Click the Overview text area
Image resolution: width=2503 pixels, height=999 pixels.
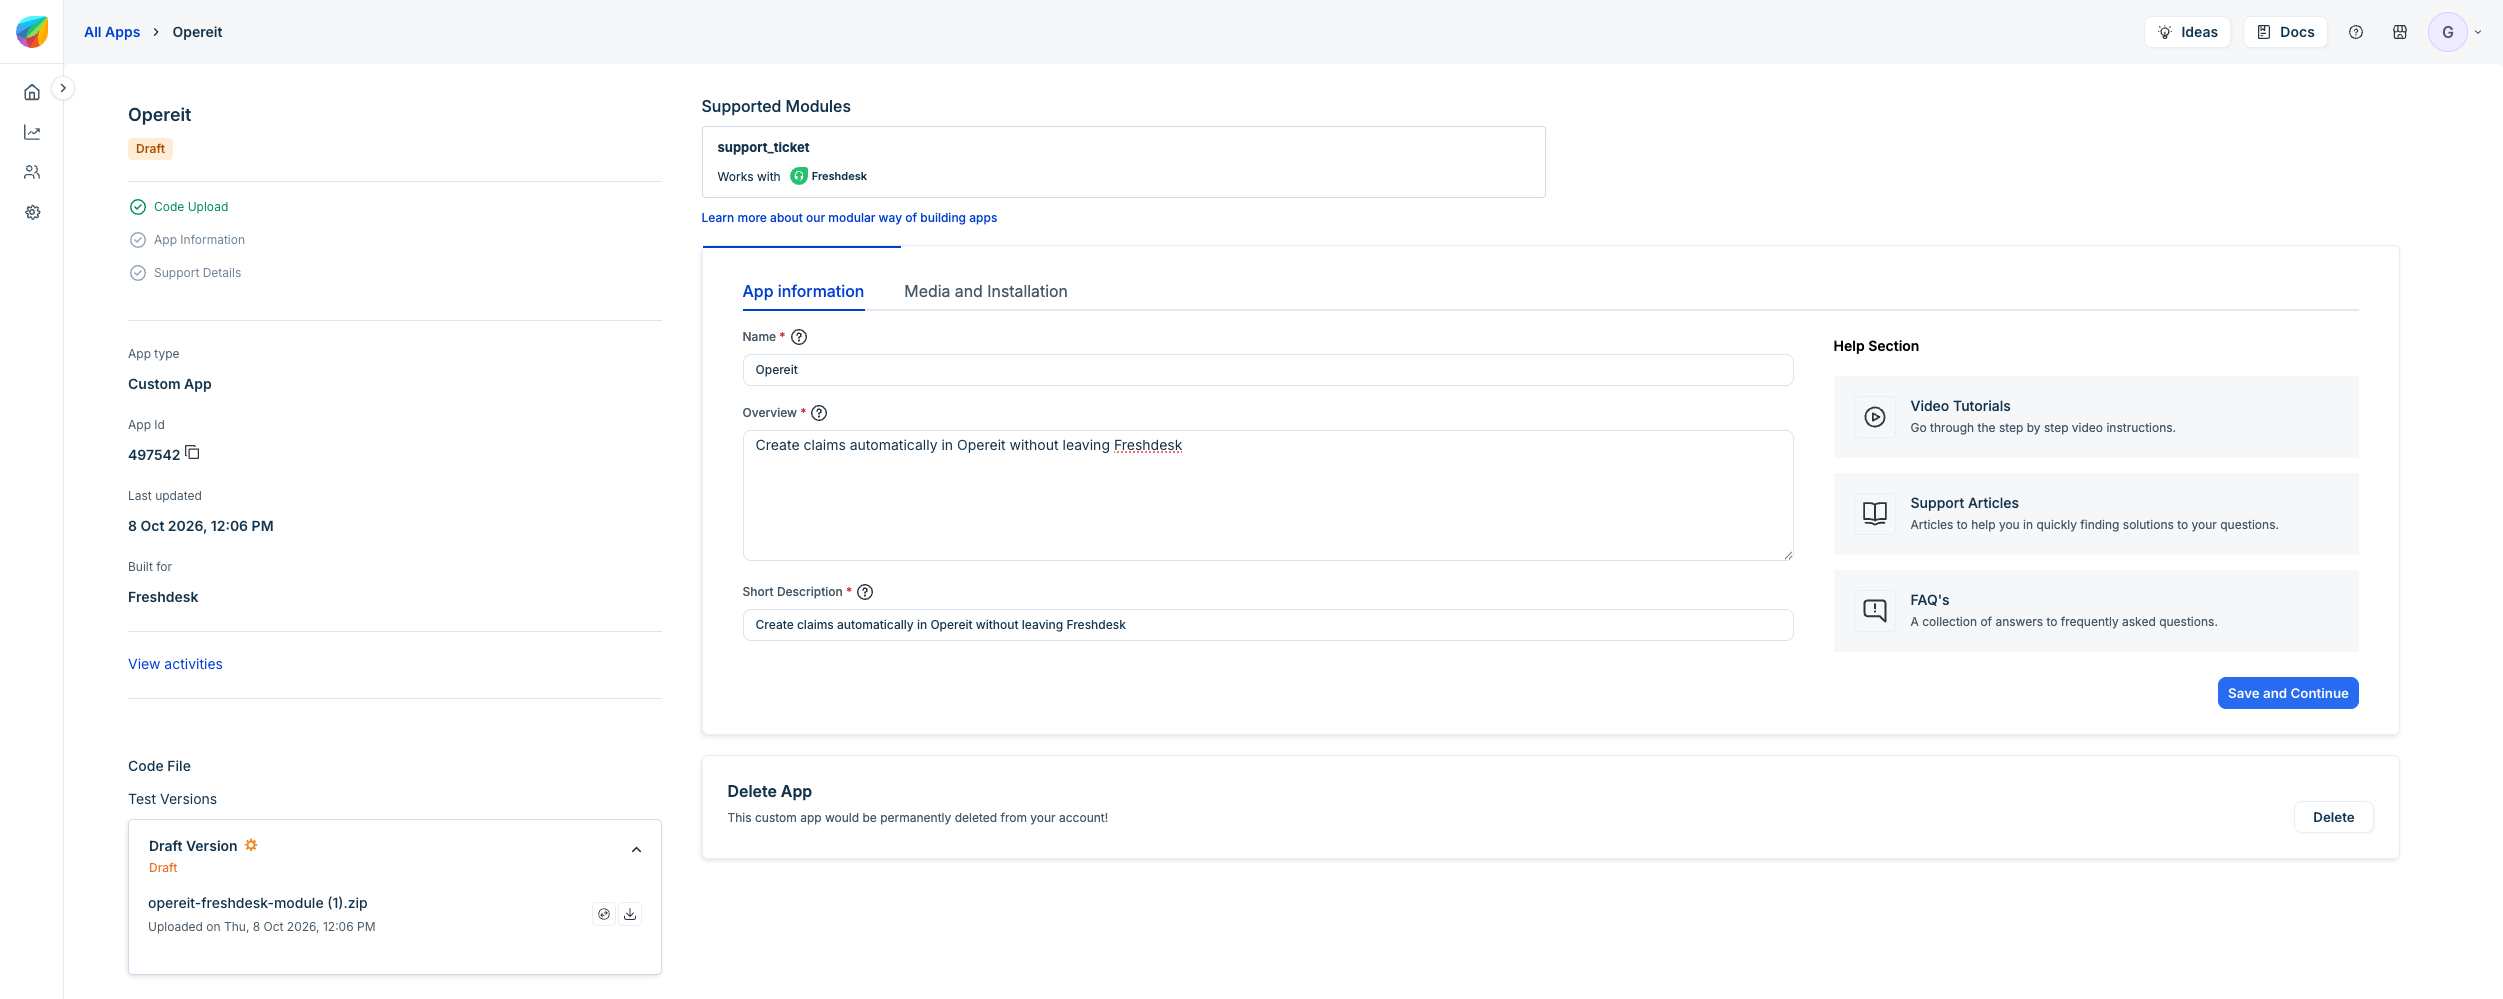coord(1268,495)
